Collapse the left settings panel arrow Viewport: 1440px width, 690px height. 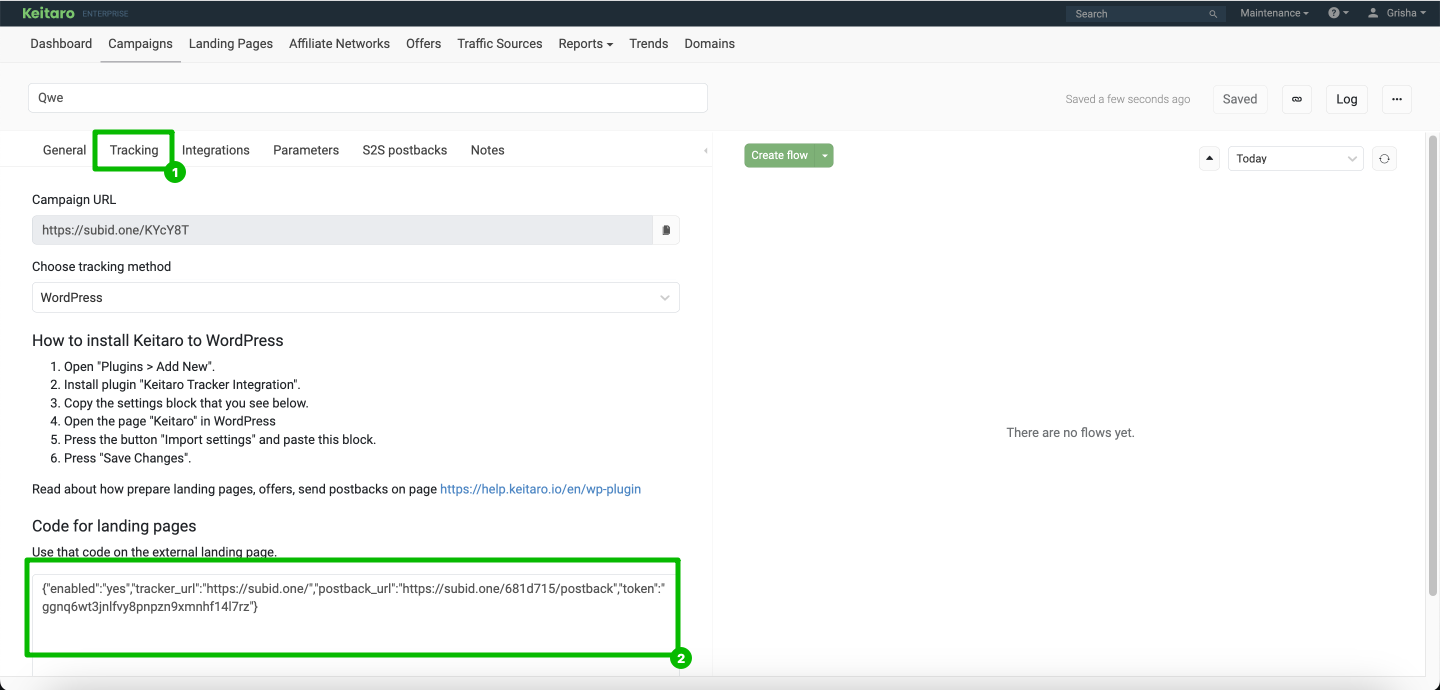click(x=706, y=150)
